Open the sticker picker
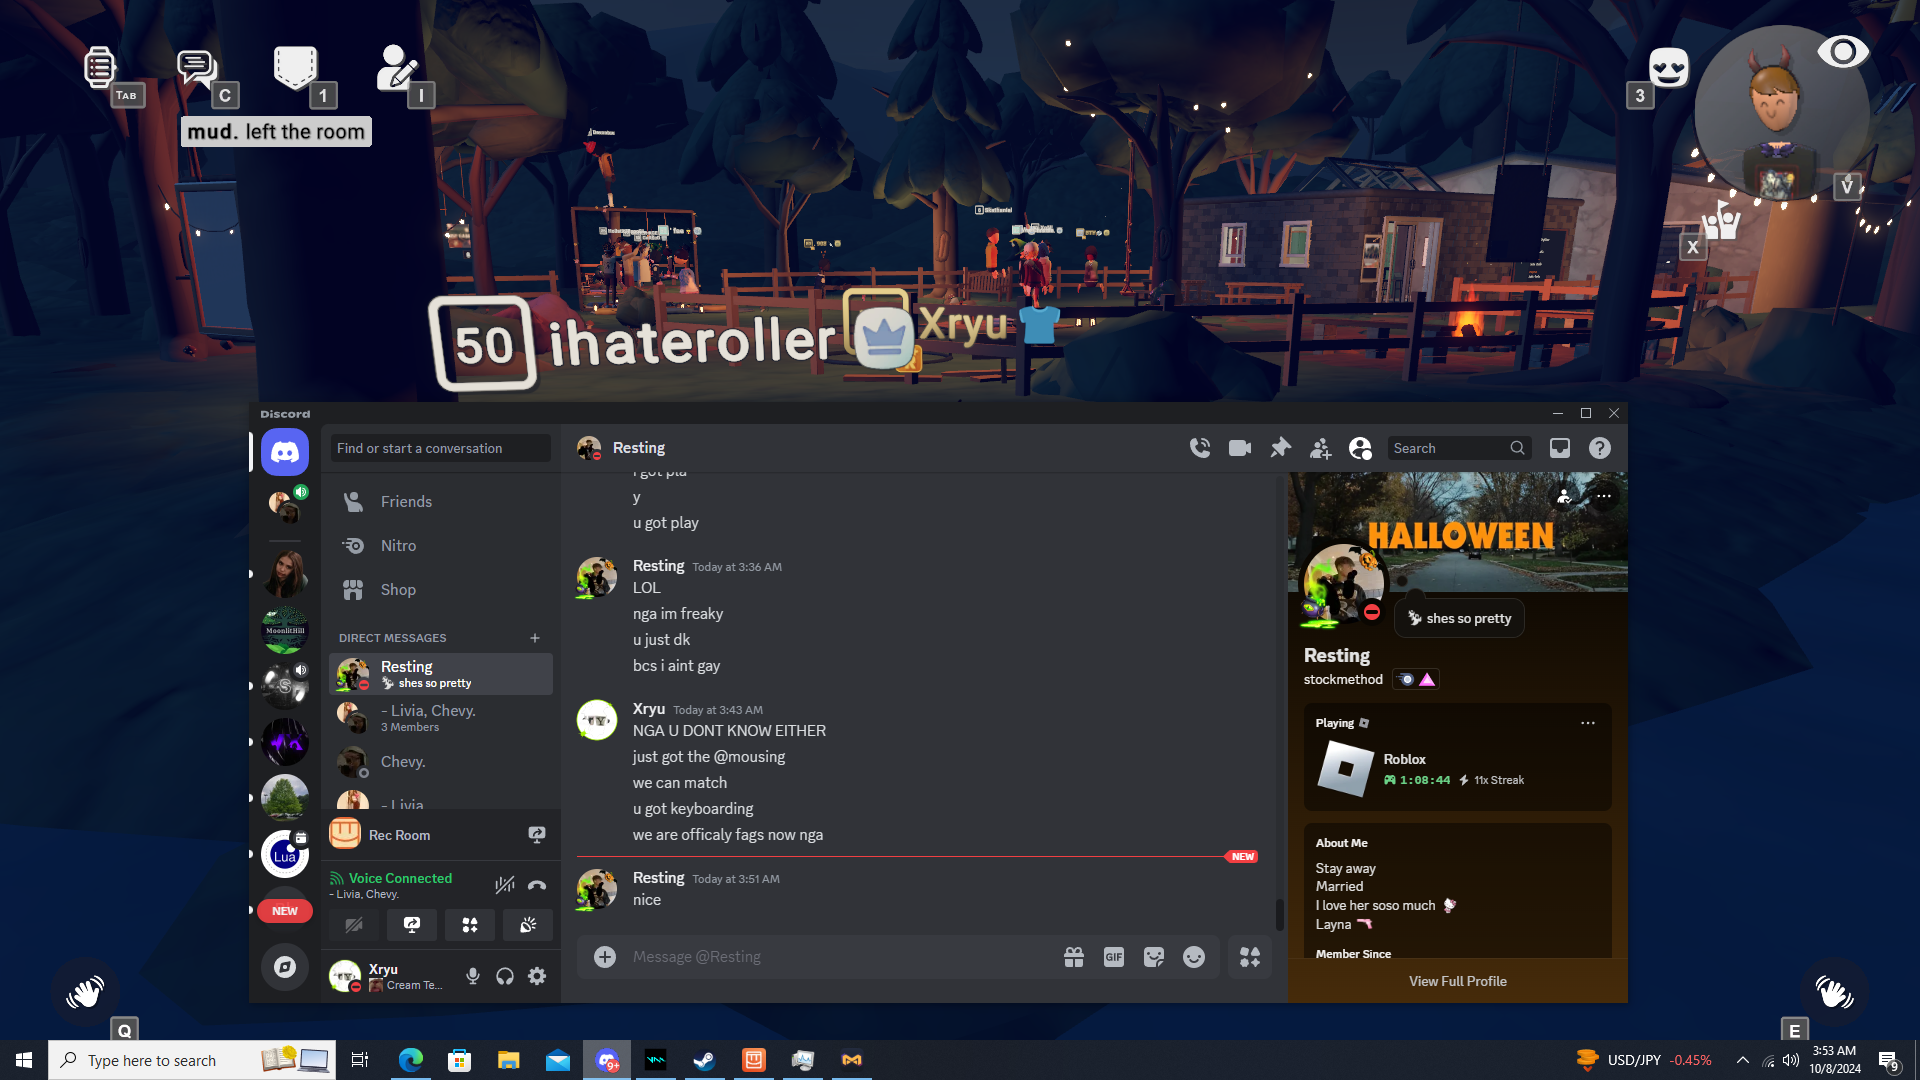Image resolution: width=1920 pixels, height=1080 pixels. point(1154,957)
